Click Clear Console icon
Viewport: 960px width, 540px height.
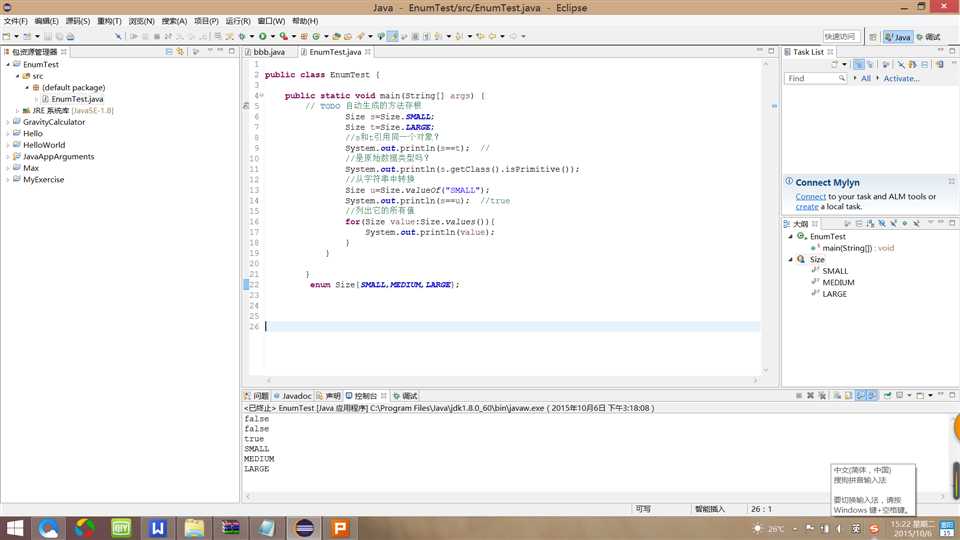point(836,396)
